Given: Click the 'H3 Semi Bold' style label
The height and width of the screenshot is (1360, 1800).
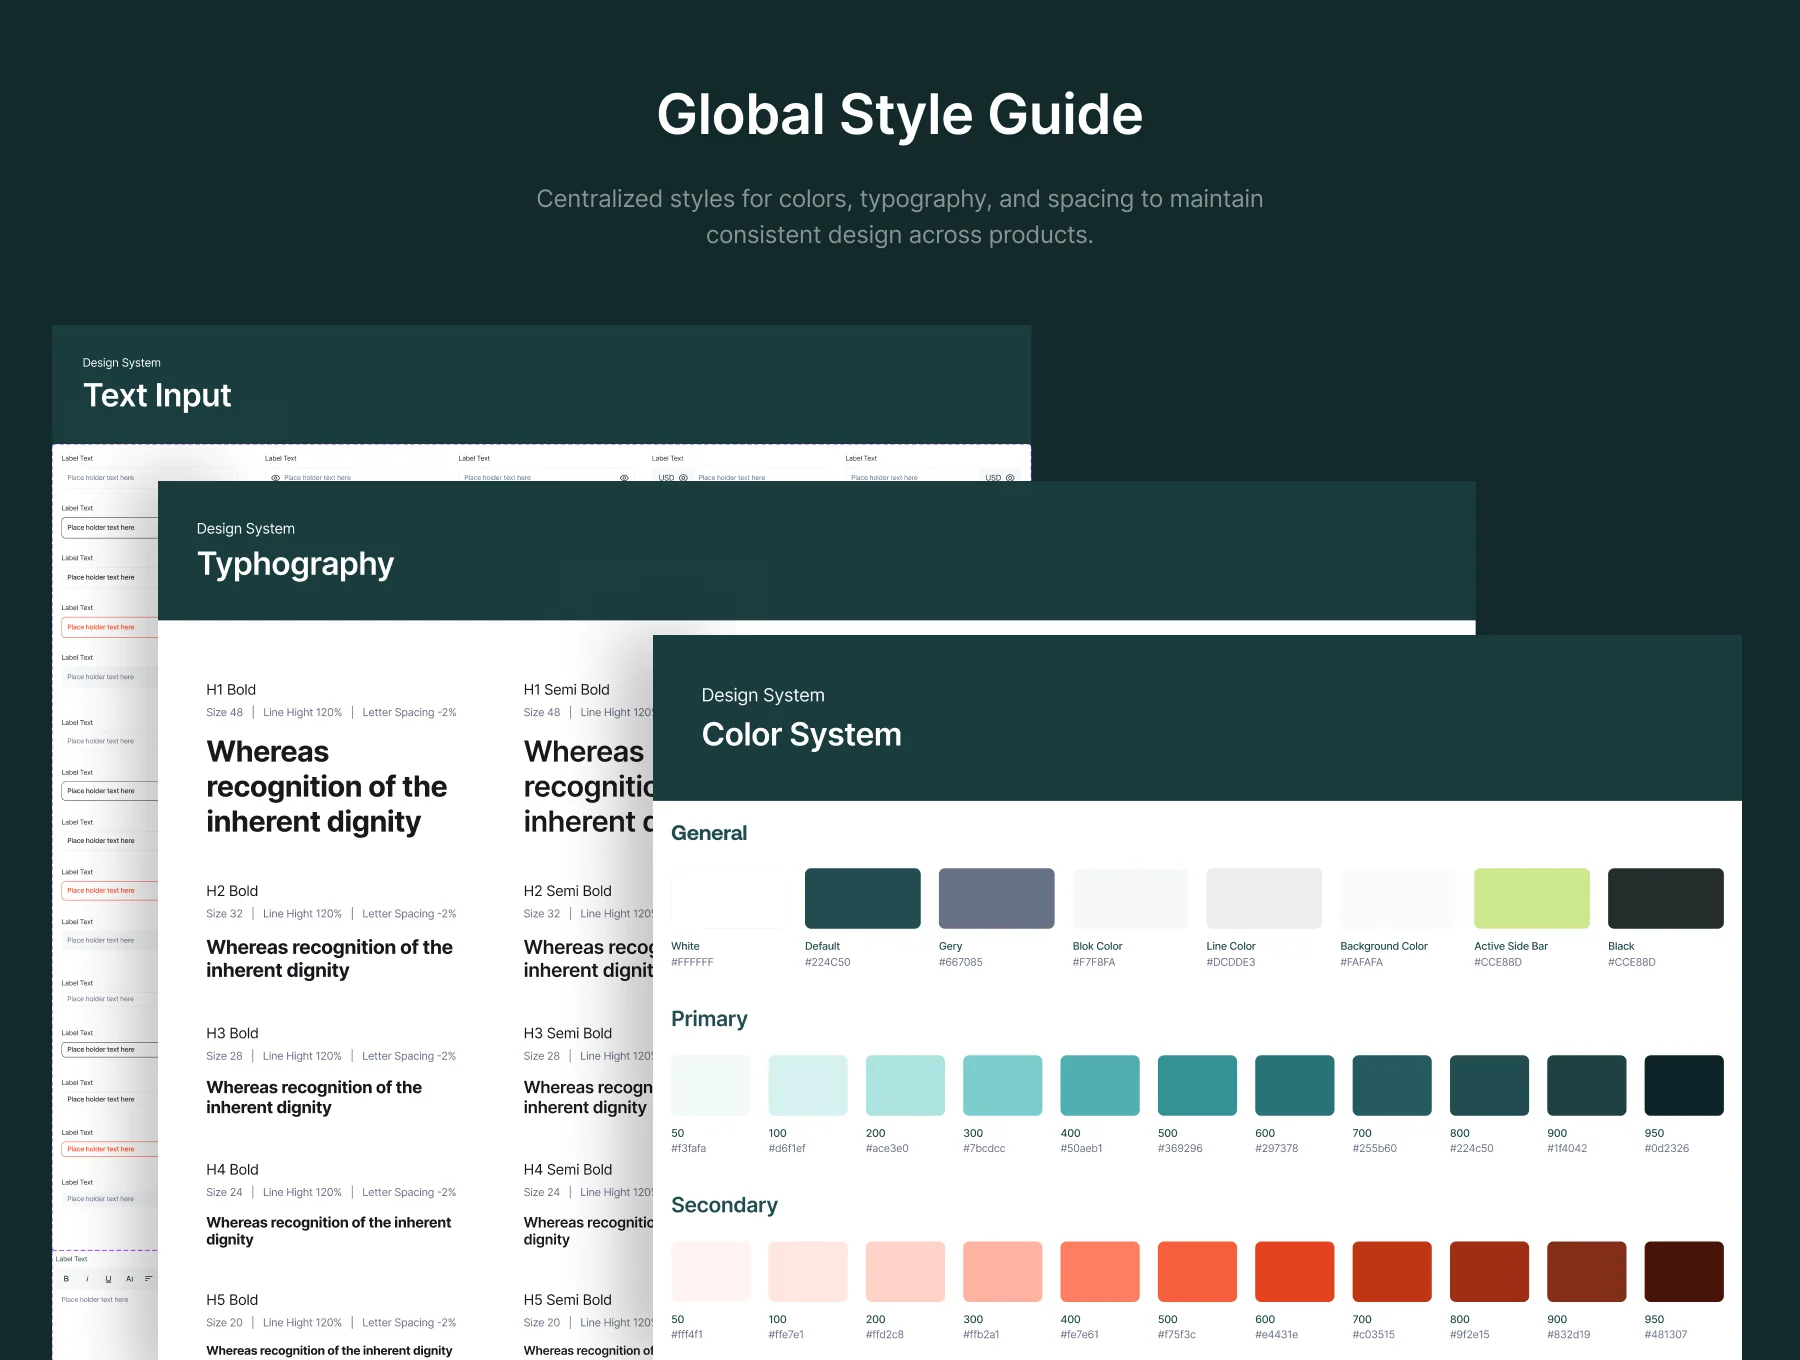Looking at the screenshot, I should (x=567, y=1033).
